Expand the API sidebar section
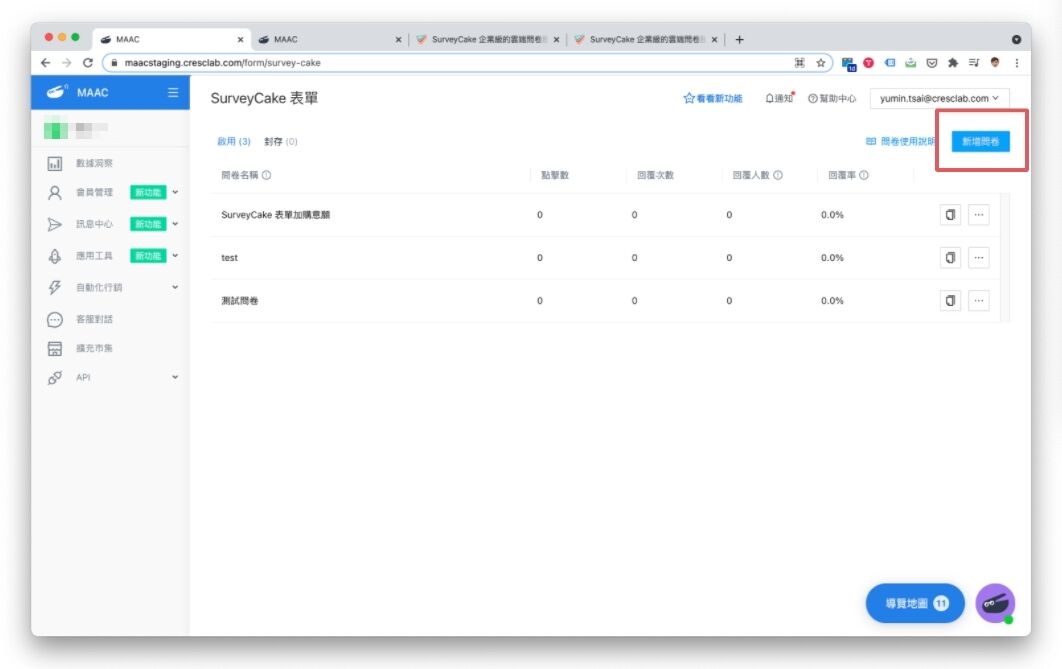This screenshot has width=1062, height=669. tap(112, 378)
